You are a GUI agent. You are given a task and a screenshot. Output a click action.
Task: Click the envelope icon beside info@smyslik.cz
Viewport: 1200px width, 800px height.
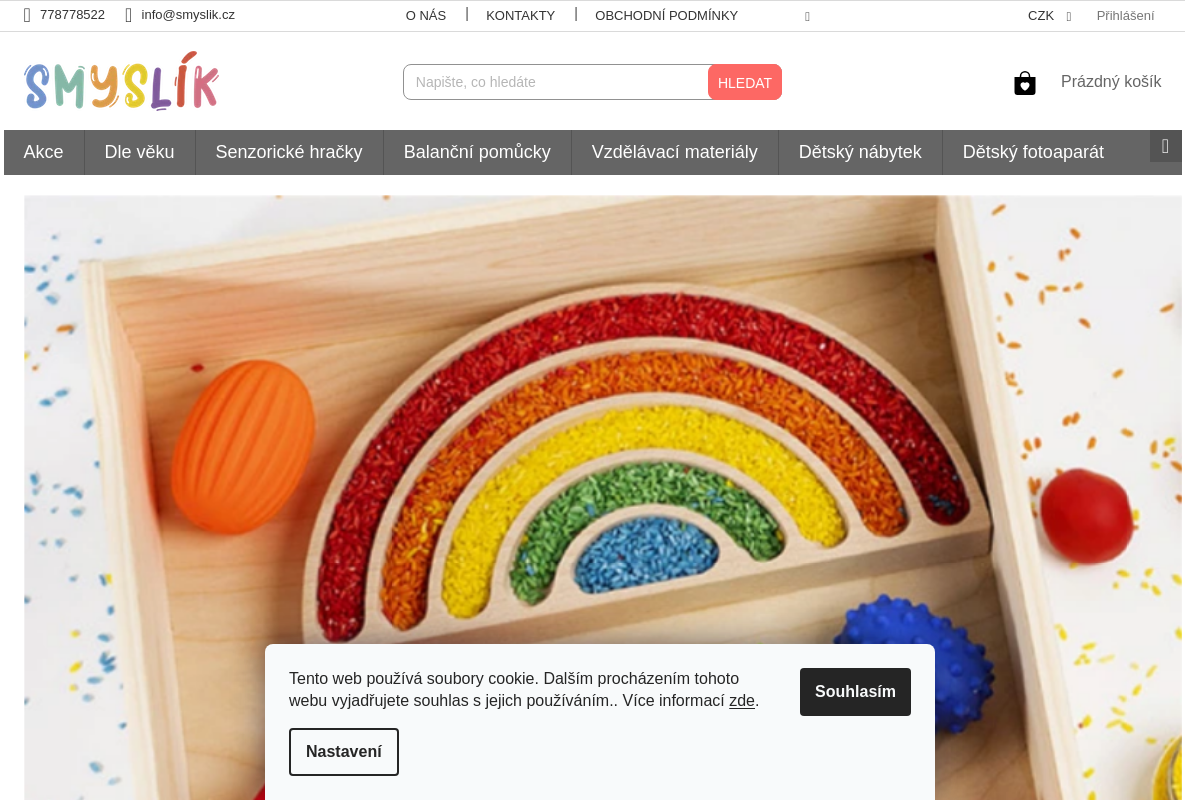[x=128, y=15]
